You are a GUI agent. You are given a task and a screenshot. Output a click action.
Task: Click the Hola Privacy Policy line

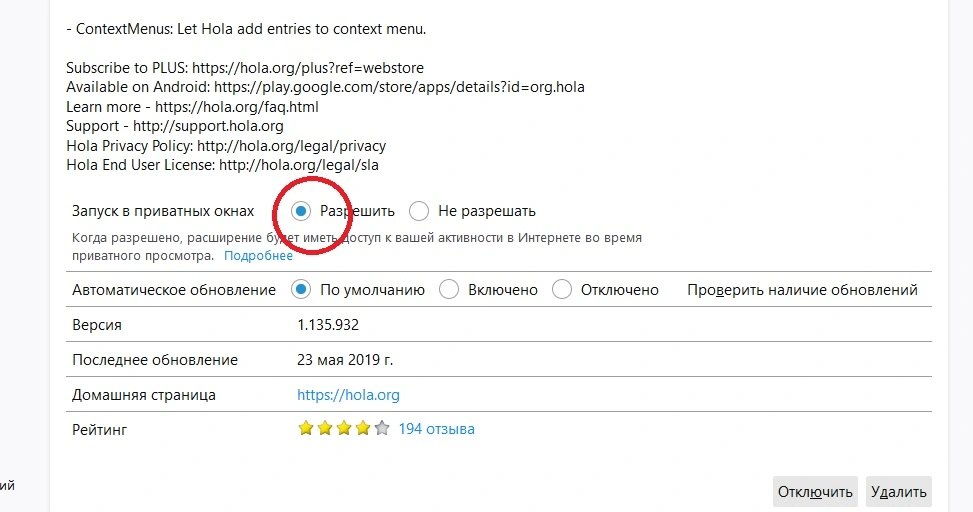point(226,146)
